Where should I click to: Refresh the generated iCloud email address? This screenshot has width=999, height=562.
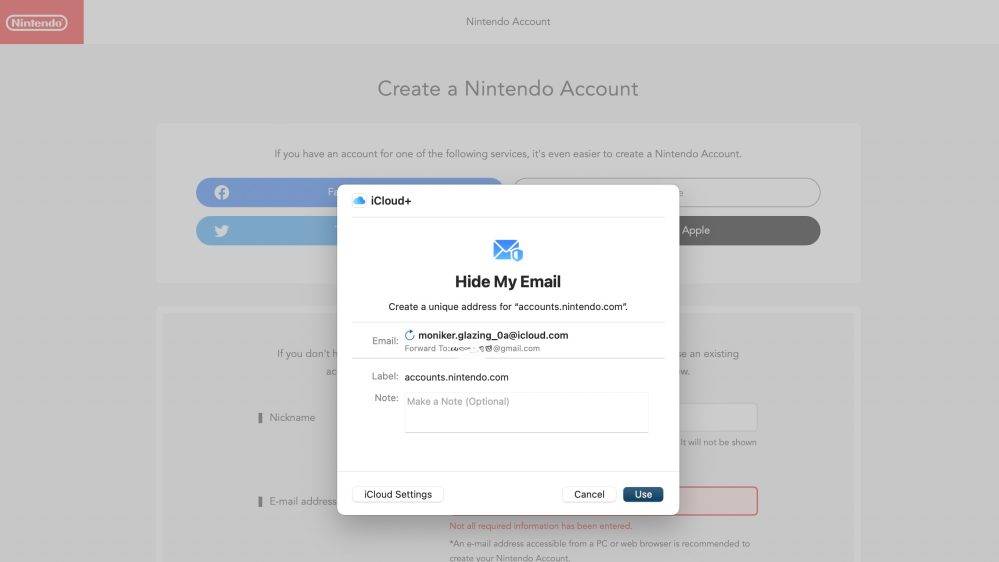tap(410, 335)
